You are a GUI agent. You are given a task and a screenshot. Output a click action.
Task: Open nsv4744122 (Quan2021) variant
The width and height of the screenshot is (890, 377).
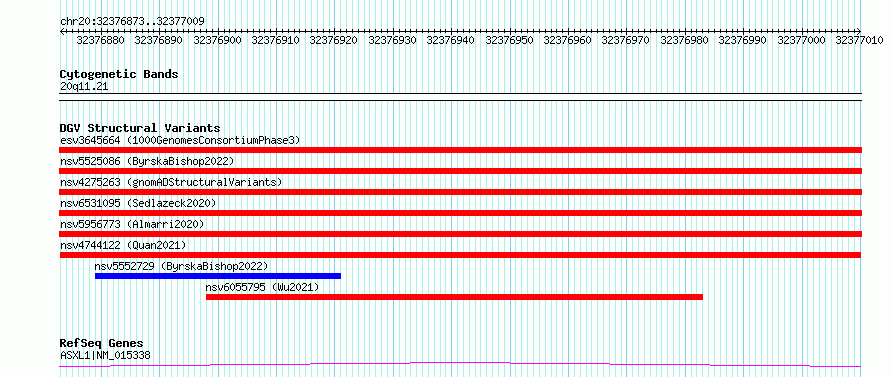click(123, 245)
